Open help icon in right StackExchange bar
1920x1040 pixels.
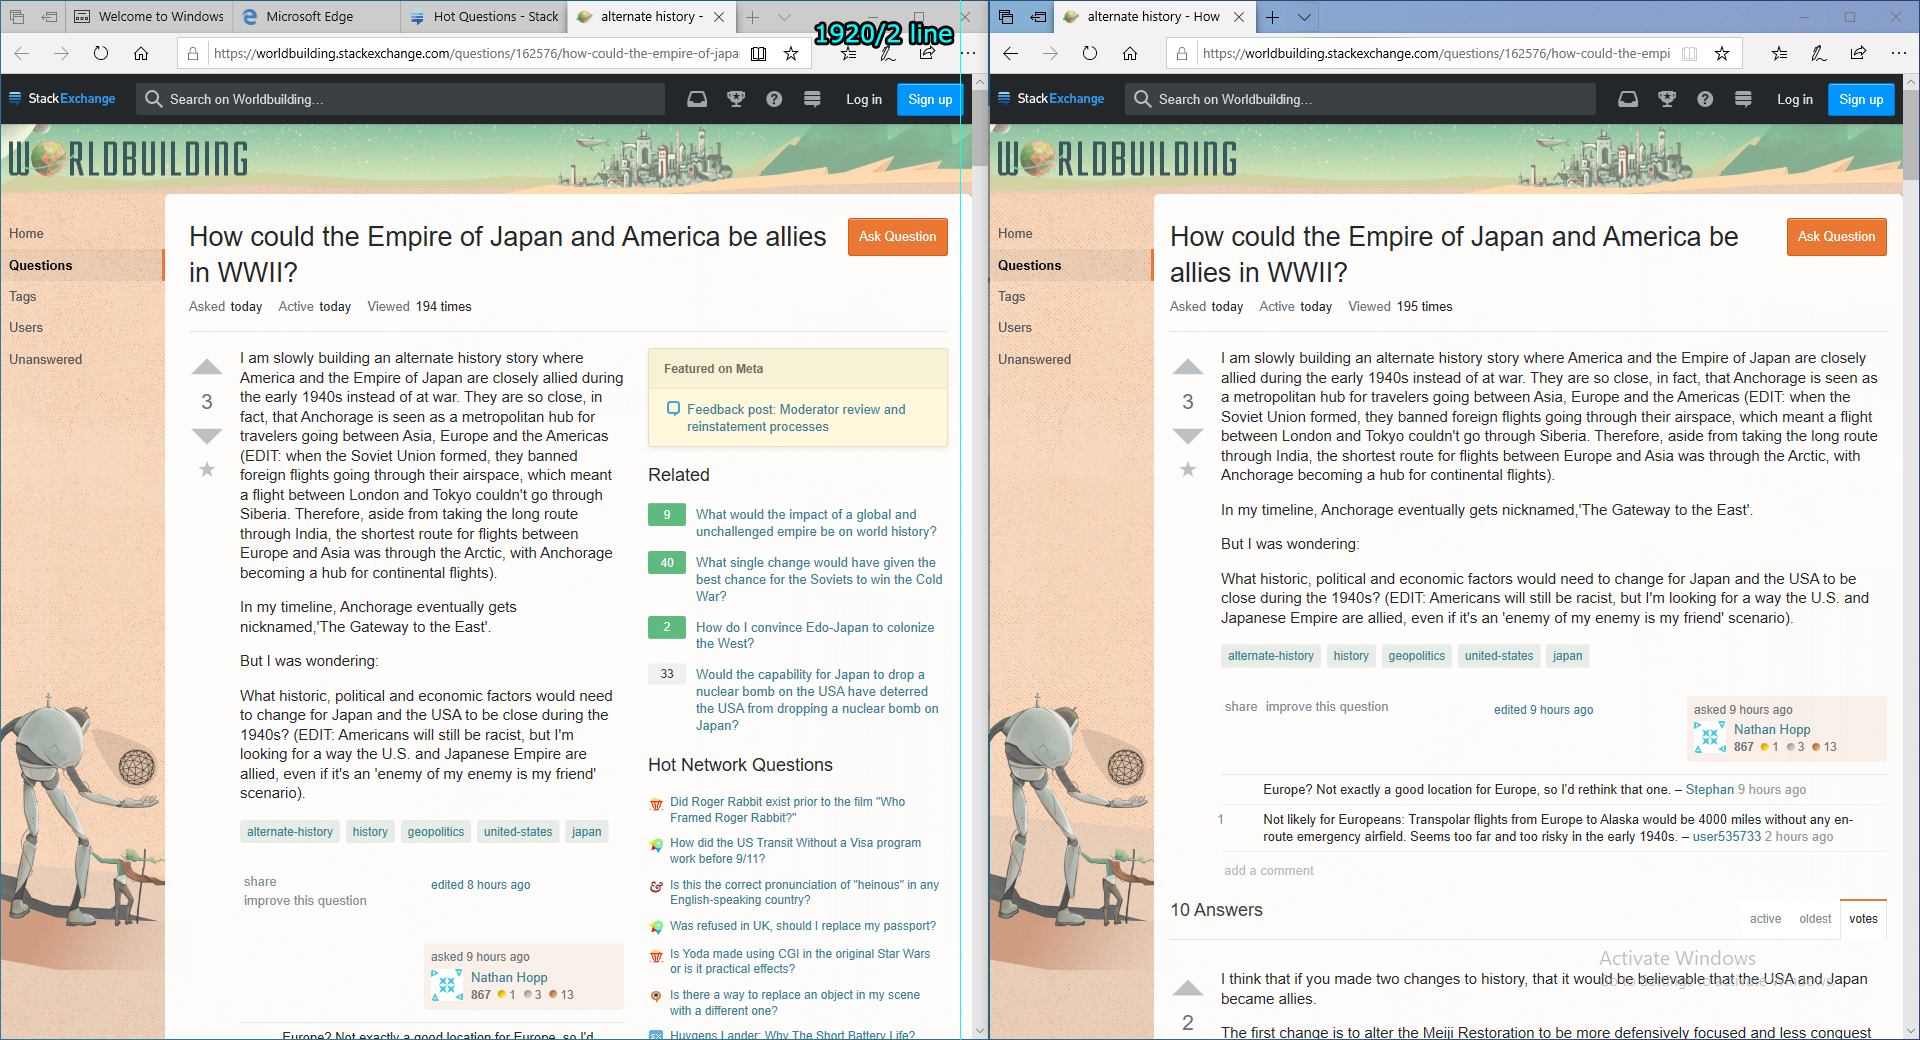(1705, 99)
